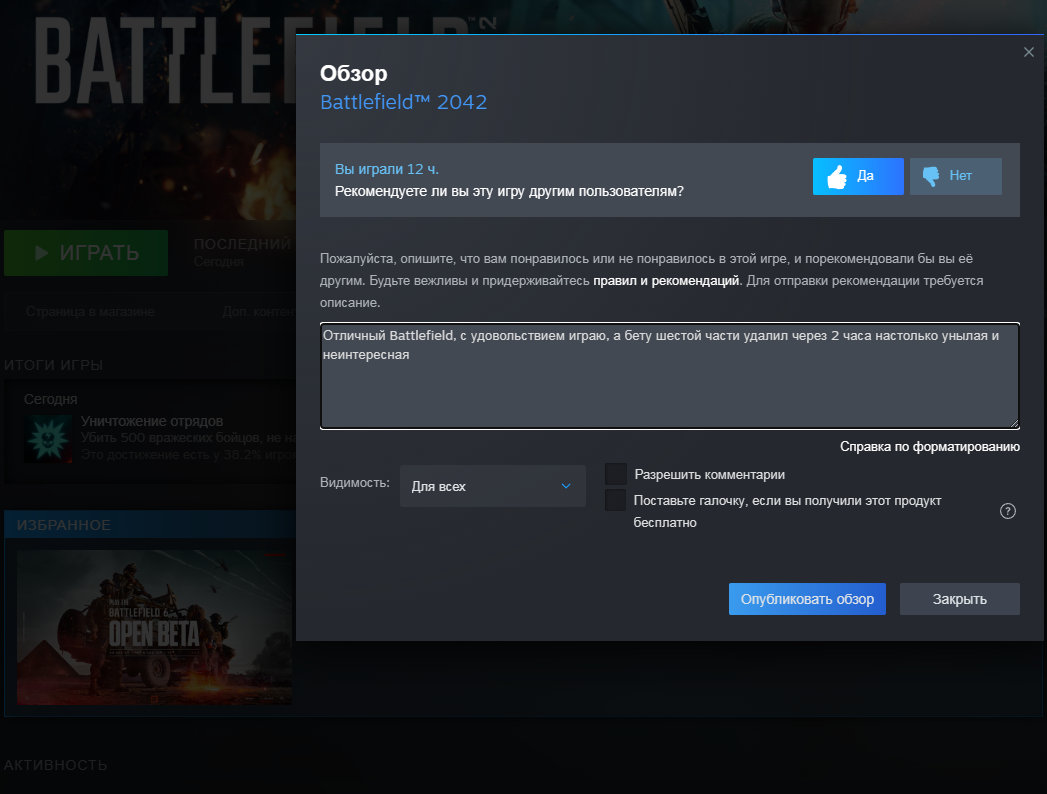Click inside the review text area
Screen dimensions: 1047x794
(670, 375)
